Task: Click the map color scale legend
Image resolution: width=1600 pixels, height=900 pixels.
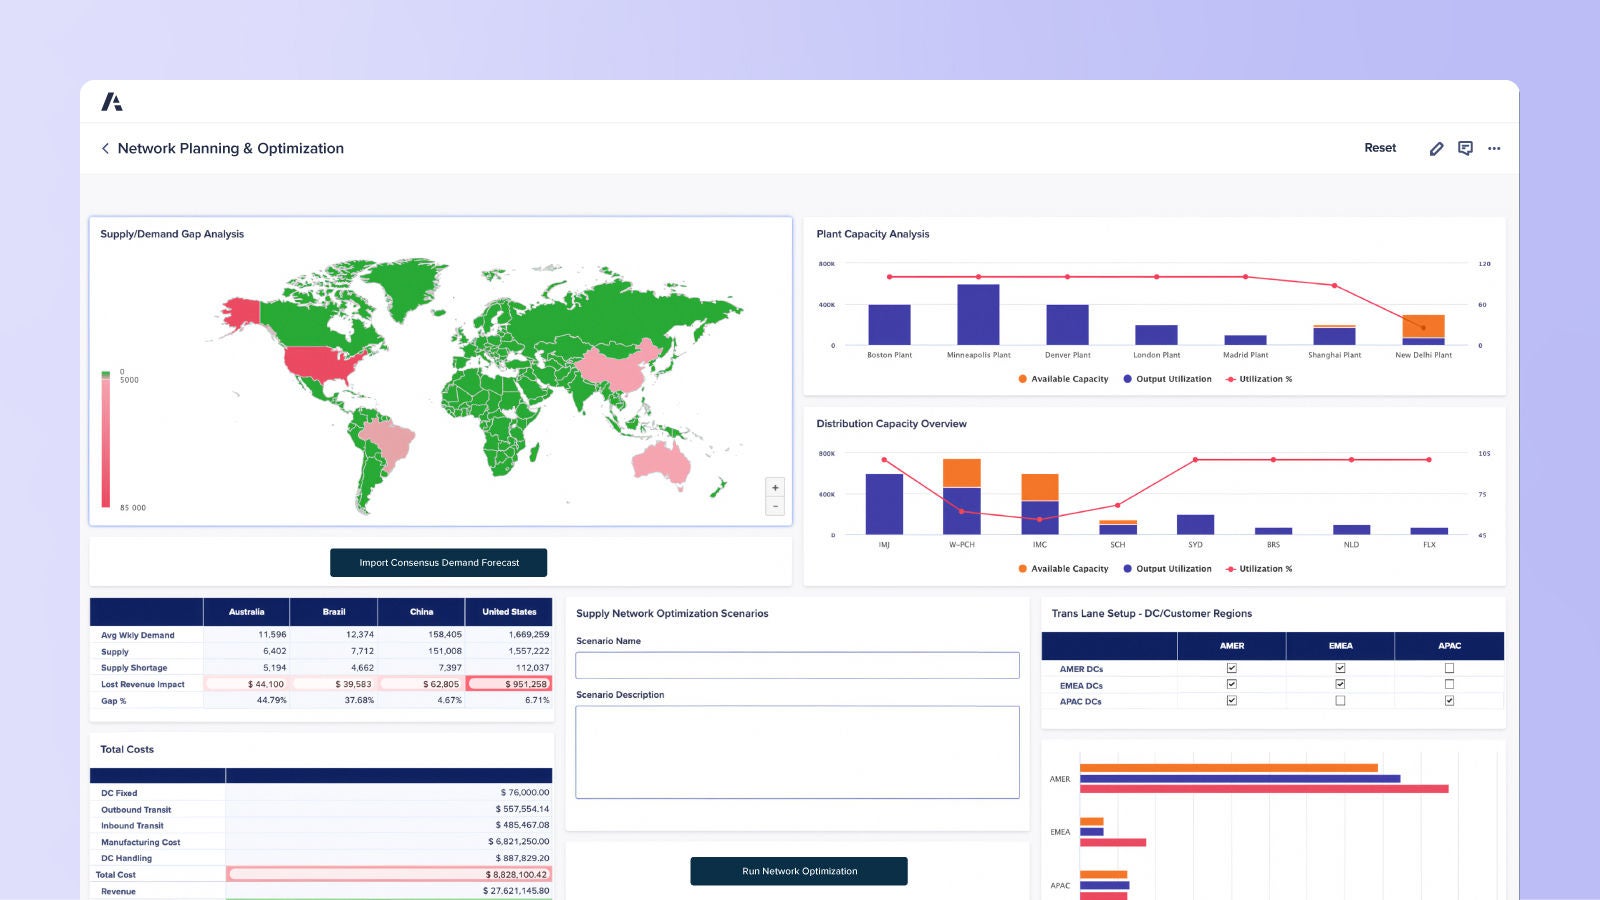Action: (105, 440)
